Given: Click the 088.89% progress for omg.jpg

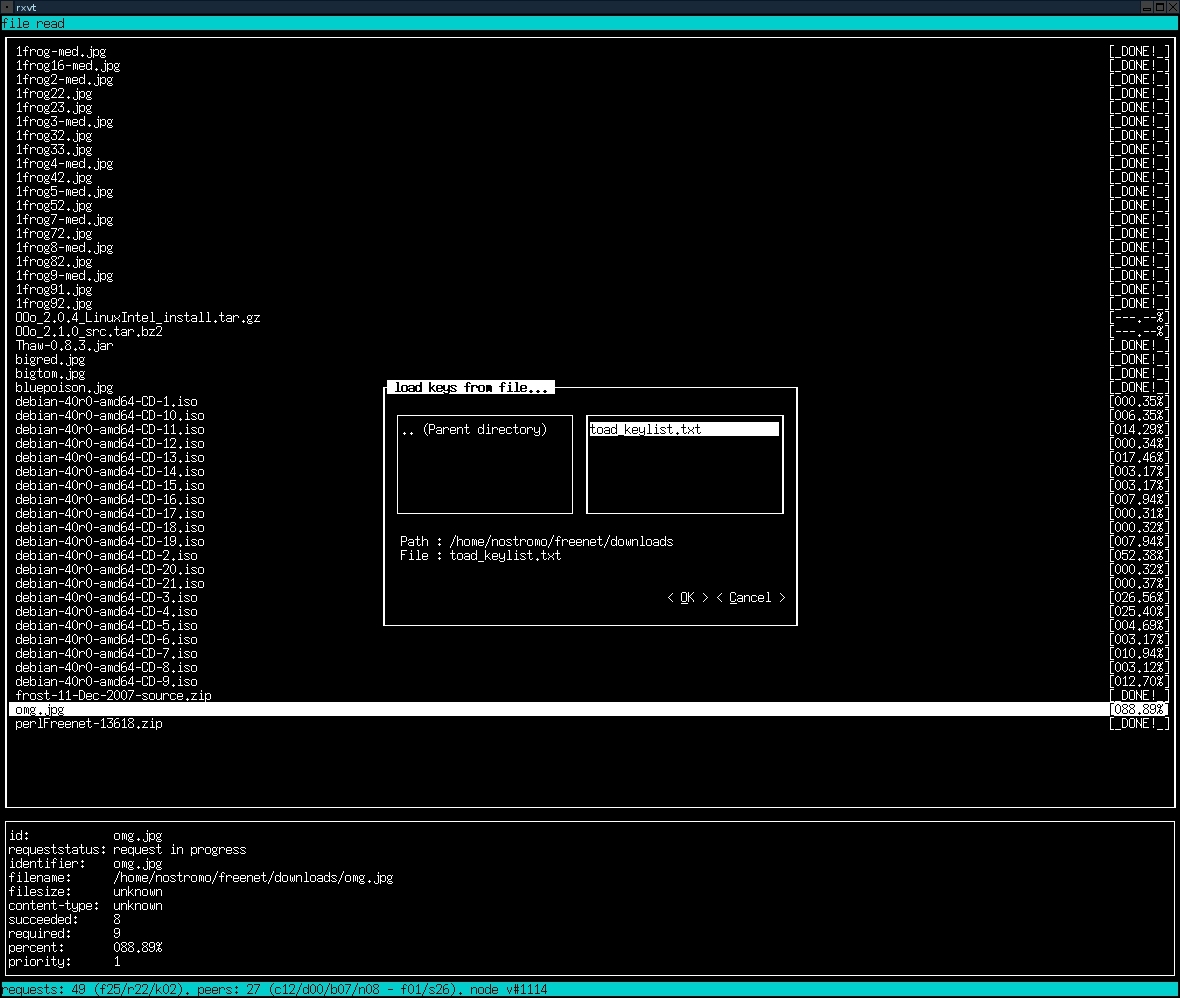Looking at the screenshot, I should (x=1138, y=710).
